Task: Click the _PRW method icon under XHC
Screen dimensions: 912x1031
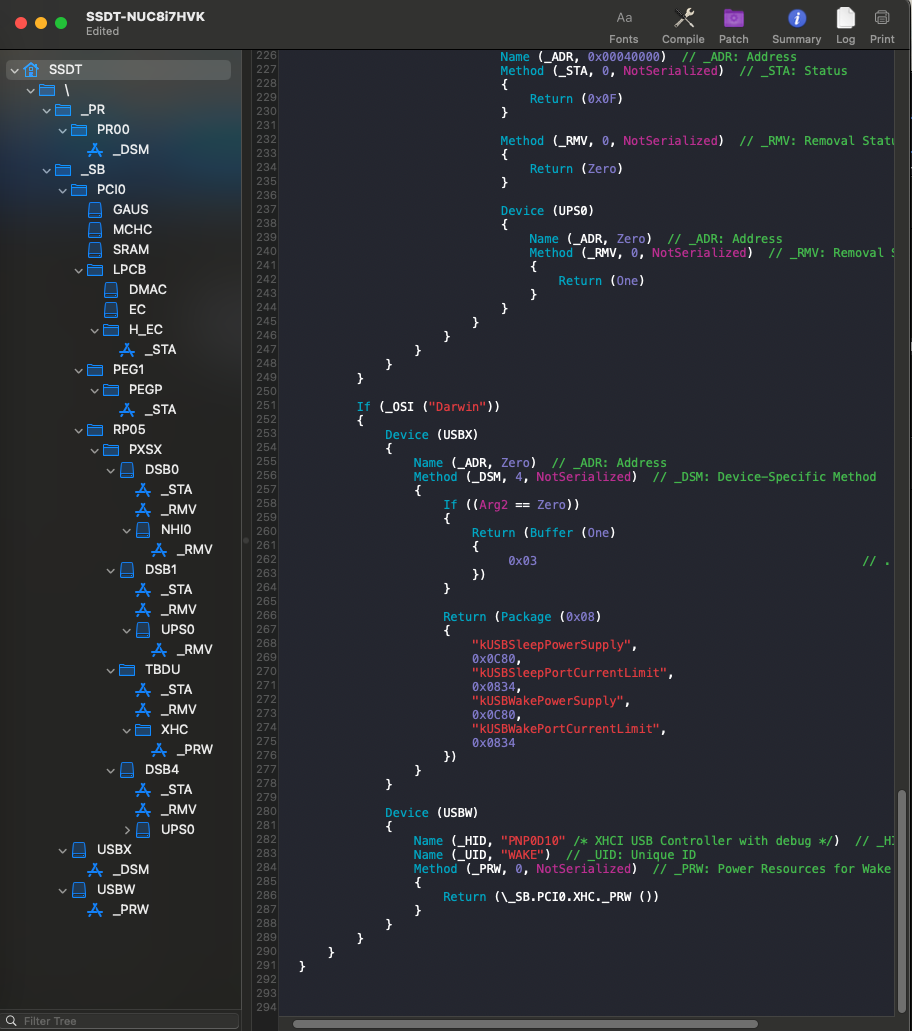Action: [159, 750]
